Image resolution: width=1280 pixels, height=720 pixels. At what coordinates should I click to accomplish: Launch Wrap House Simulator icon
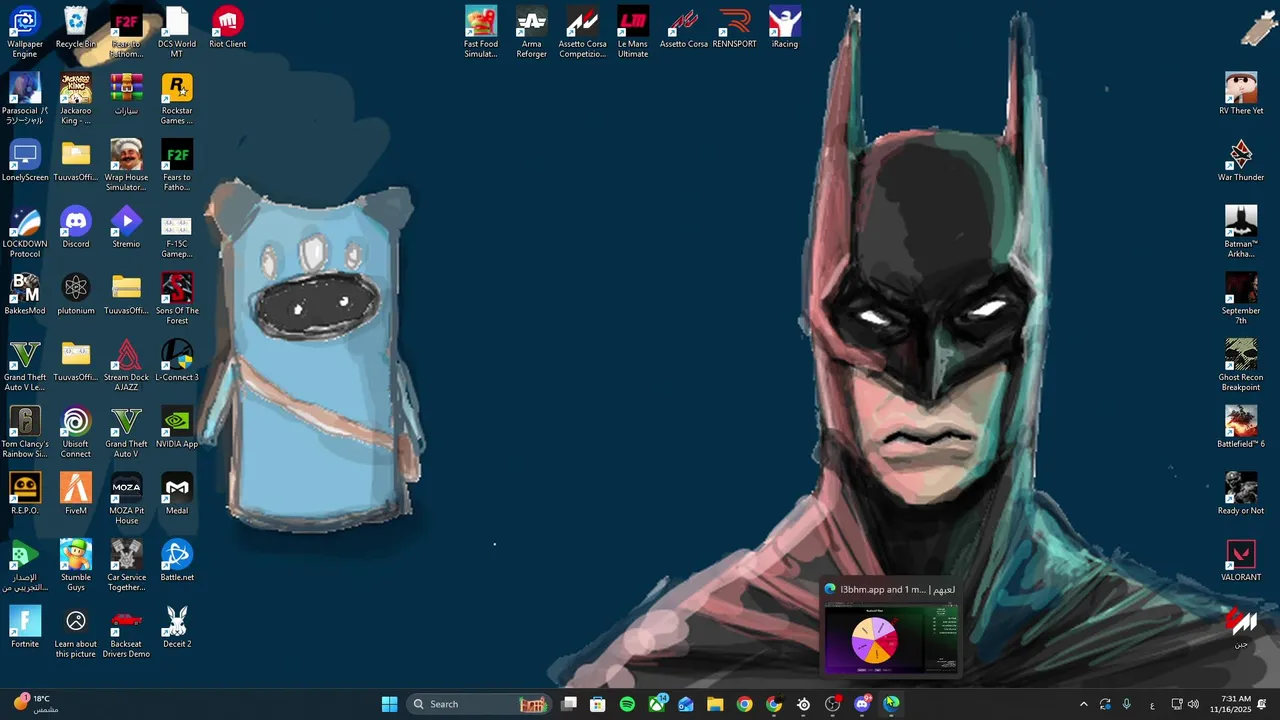coord(126,166)
